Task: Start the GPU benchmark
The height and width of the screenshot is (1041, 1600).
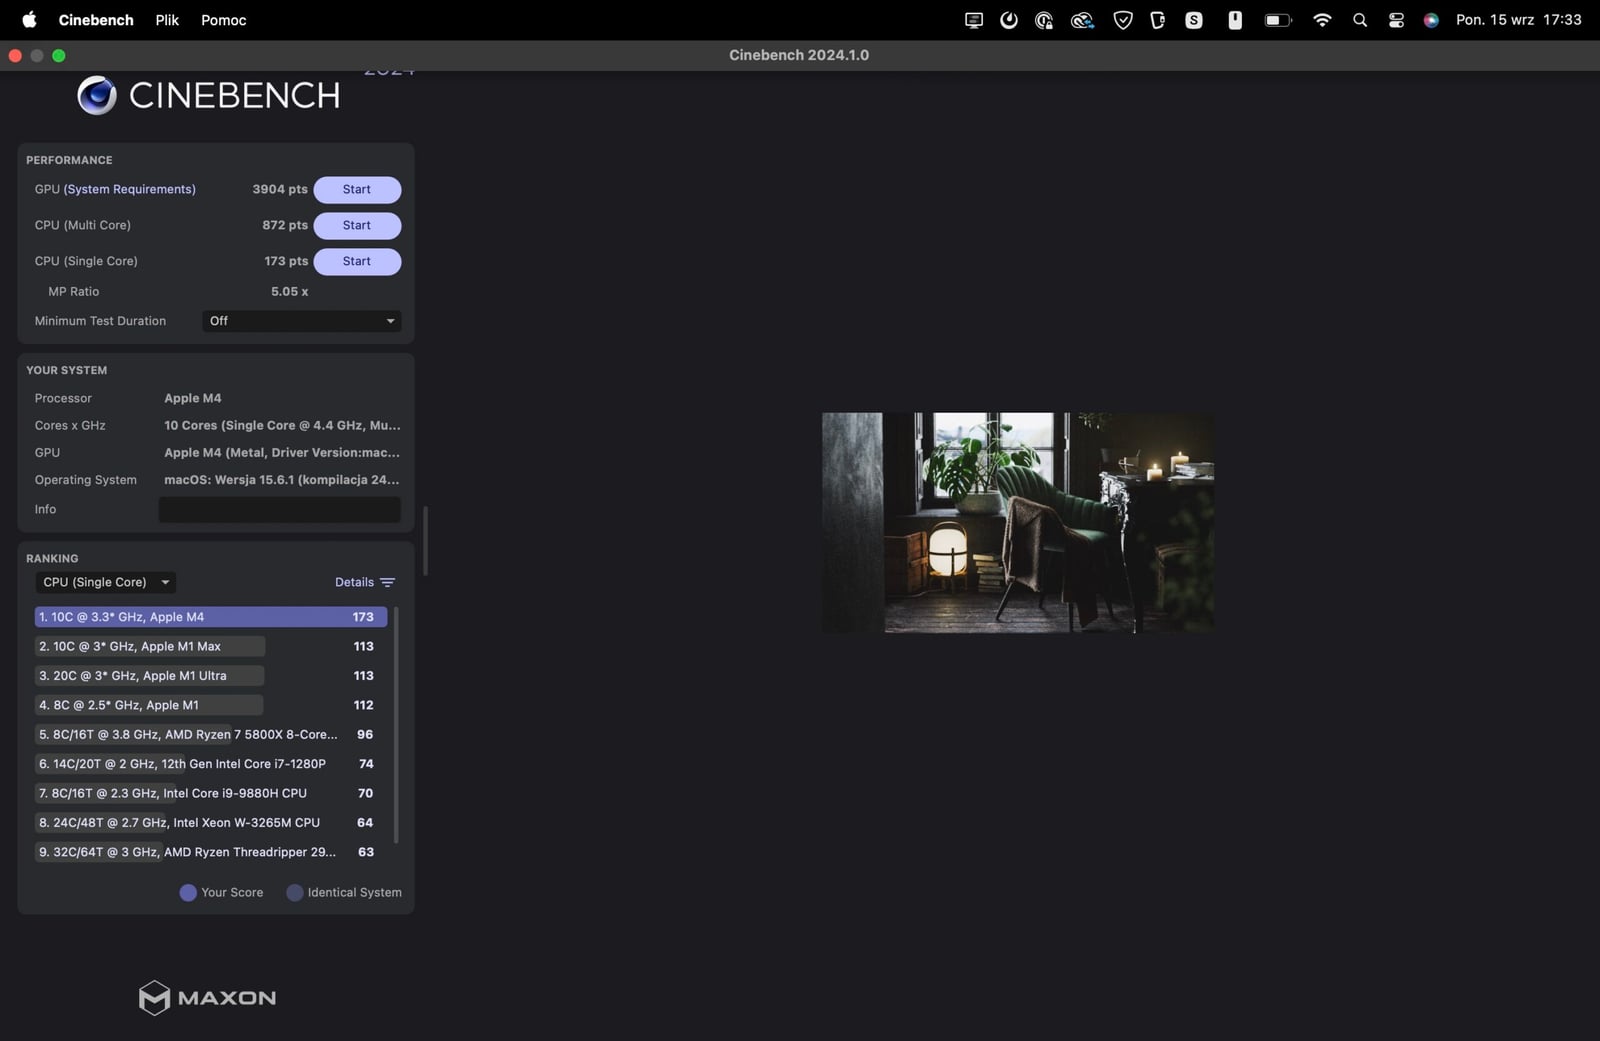Action: coord(357,190)
